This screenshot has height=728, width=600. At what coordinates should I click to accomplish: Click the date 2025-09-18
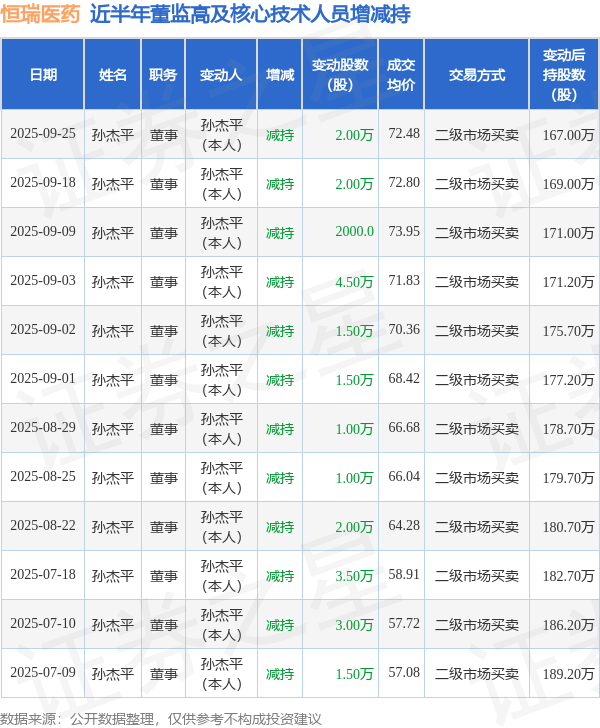click(43, 182)
